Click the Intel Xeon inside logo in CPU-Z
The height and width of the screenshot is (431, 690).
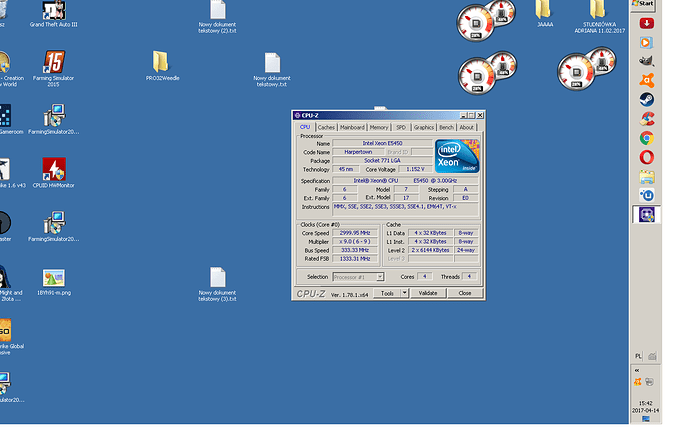point(457,156)
